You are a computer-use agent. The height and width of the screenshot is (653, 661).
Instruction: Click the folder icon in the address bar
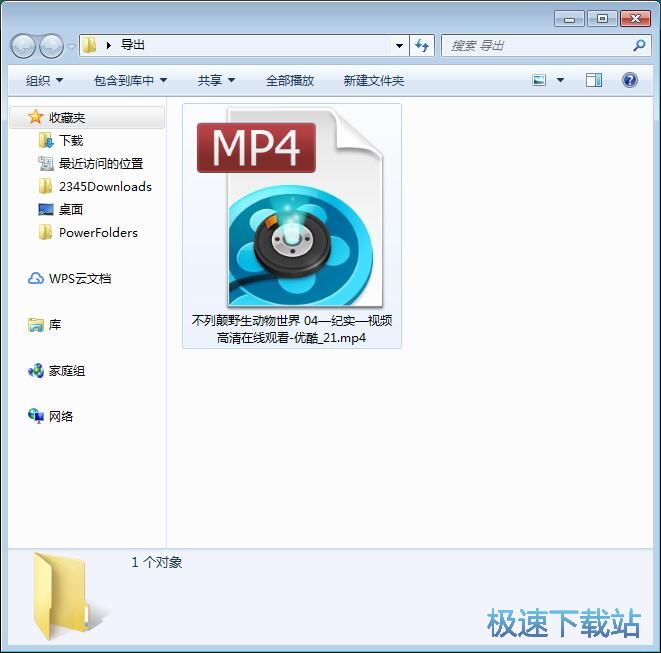click(x=89, y=45)
